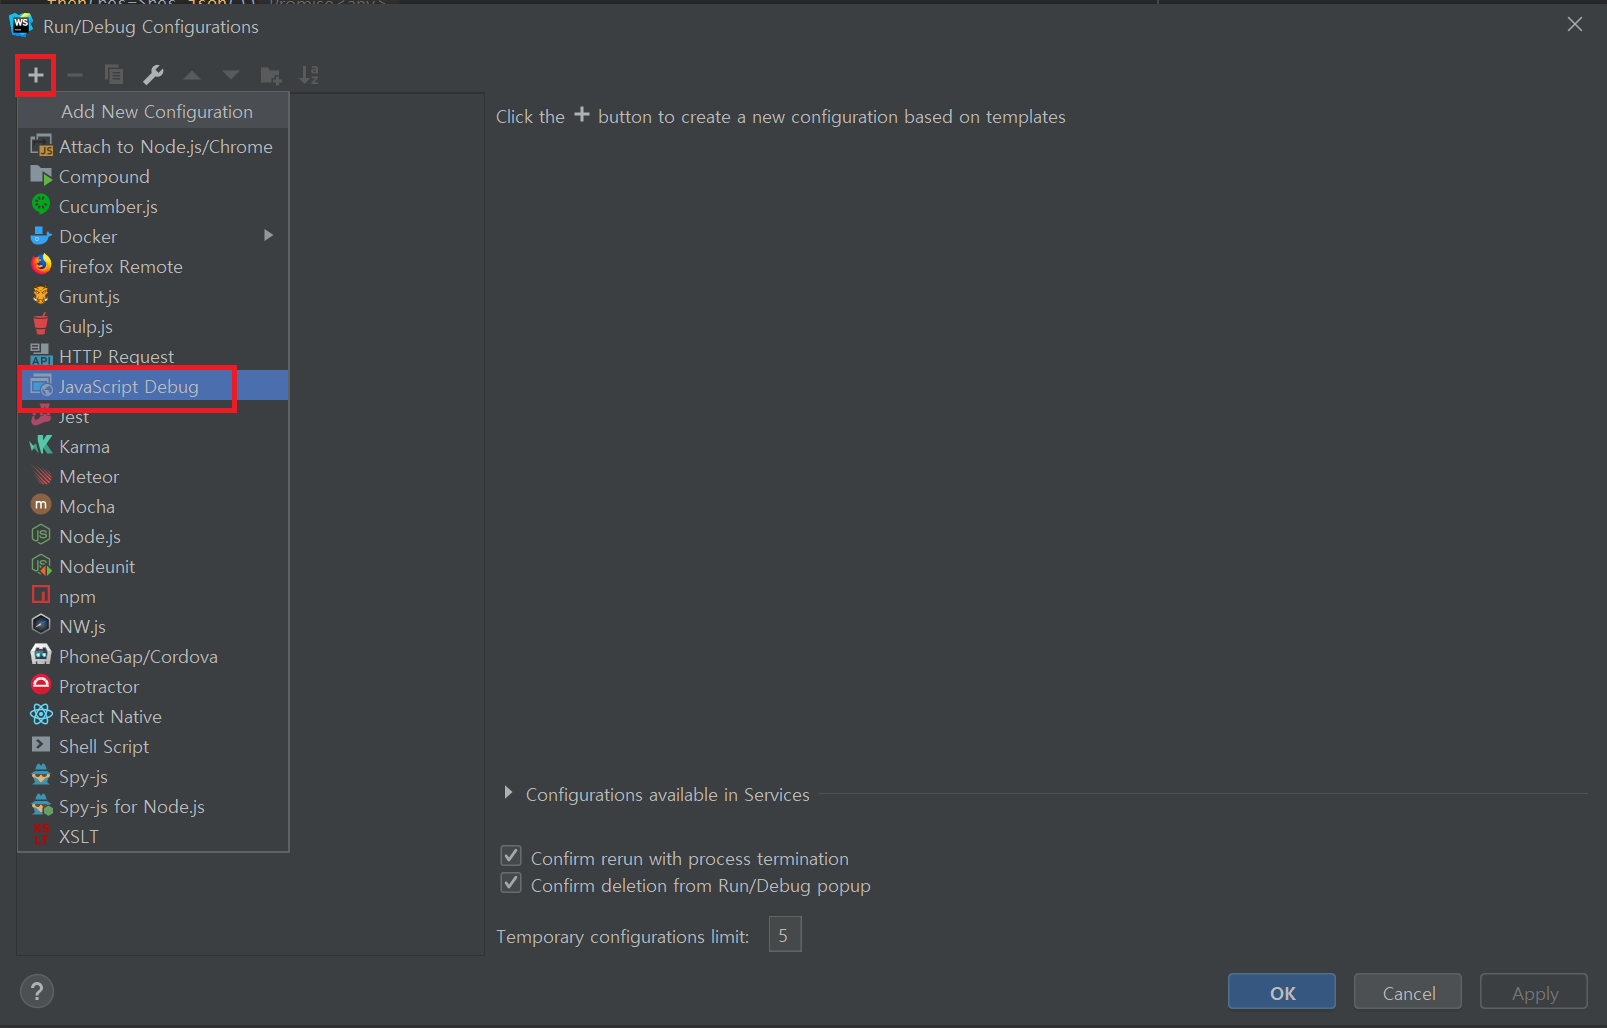
Task: Click the Temporary configurations limit field
Action: coord(785,935)
